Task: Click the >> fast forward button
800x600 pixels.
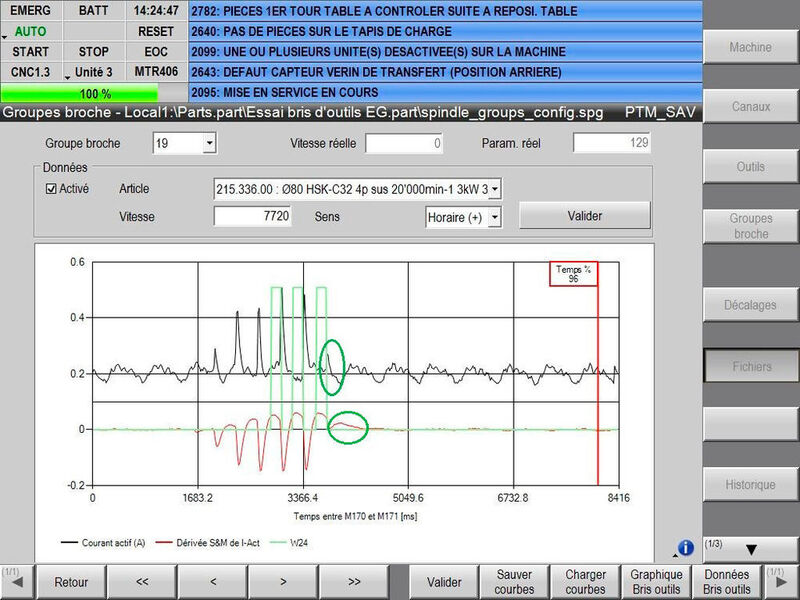Action: tap(354, 582)
